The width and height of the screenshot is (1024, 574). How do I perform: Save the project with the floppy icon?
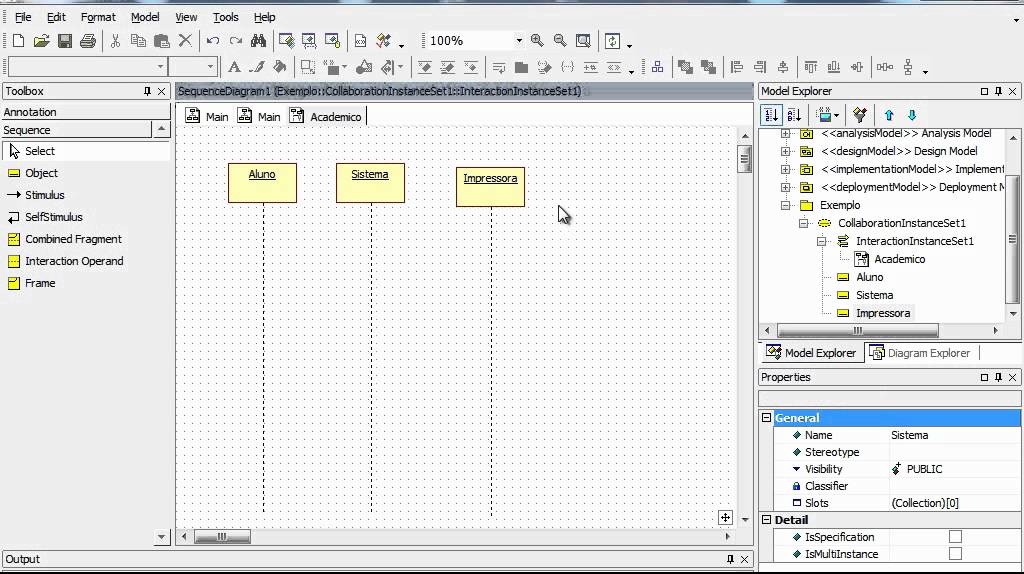(65, 41)
